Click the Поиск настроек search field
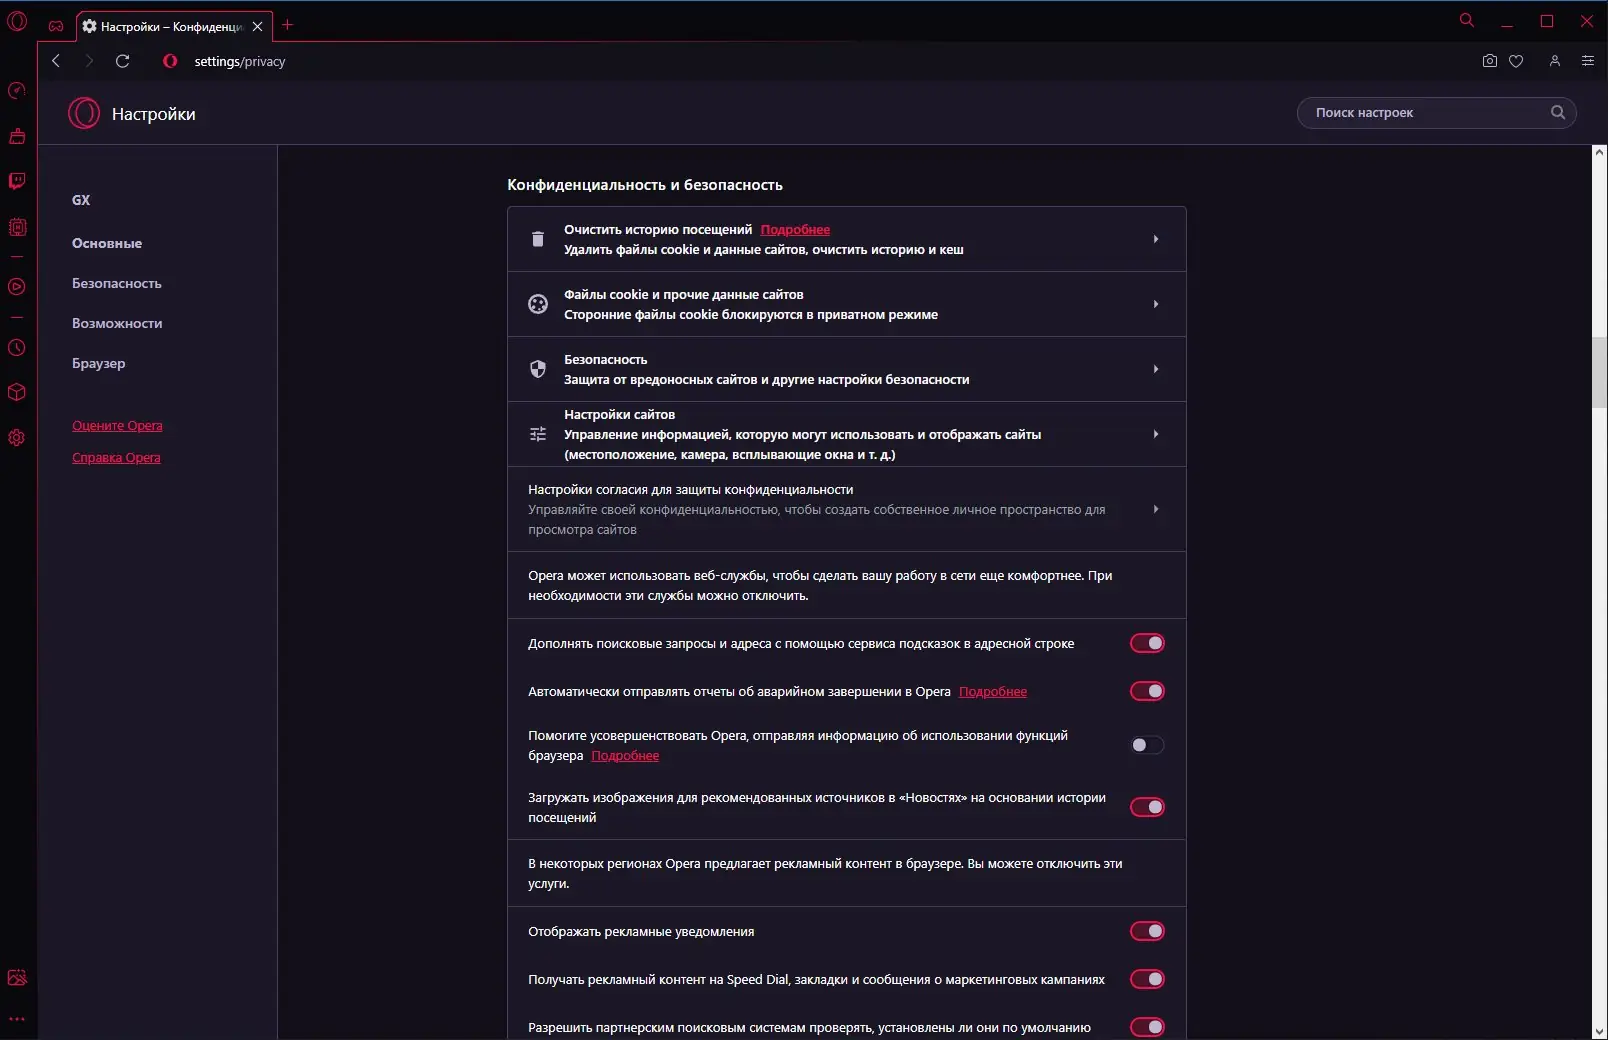The width and height of the screenshot is (1608, 1040). tap(1436, 112)
